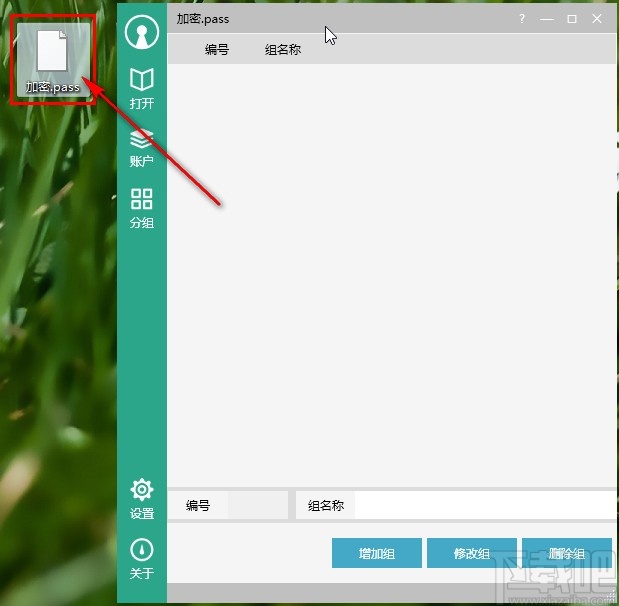Minimize the 加密.pass window
619x606 pixels.
[547, 19]
